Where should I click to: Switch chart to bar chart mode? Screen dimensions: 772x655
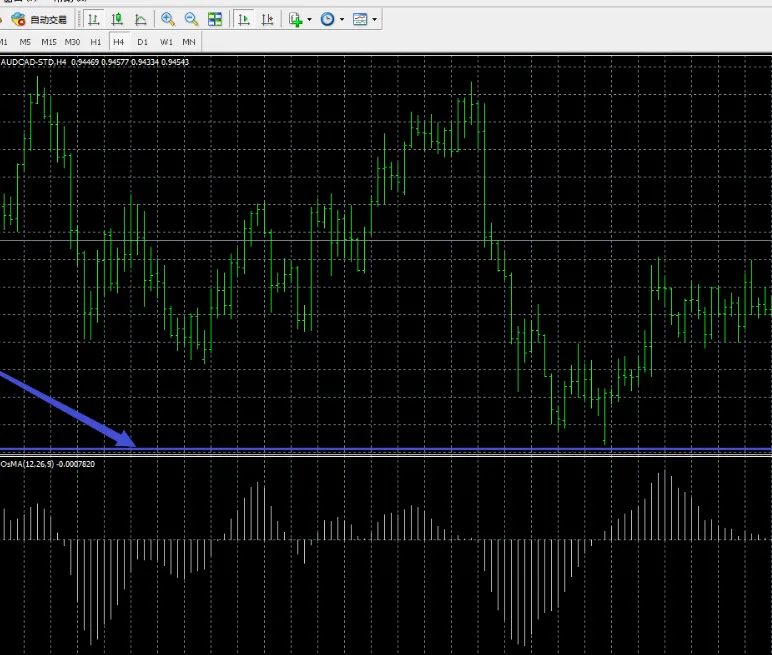coord(94,19)
